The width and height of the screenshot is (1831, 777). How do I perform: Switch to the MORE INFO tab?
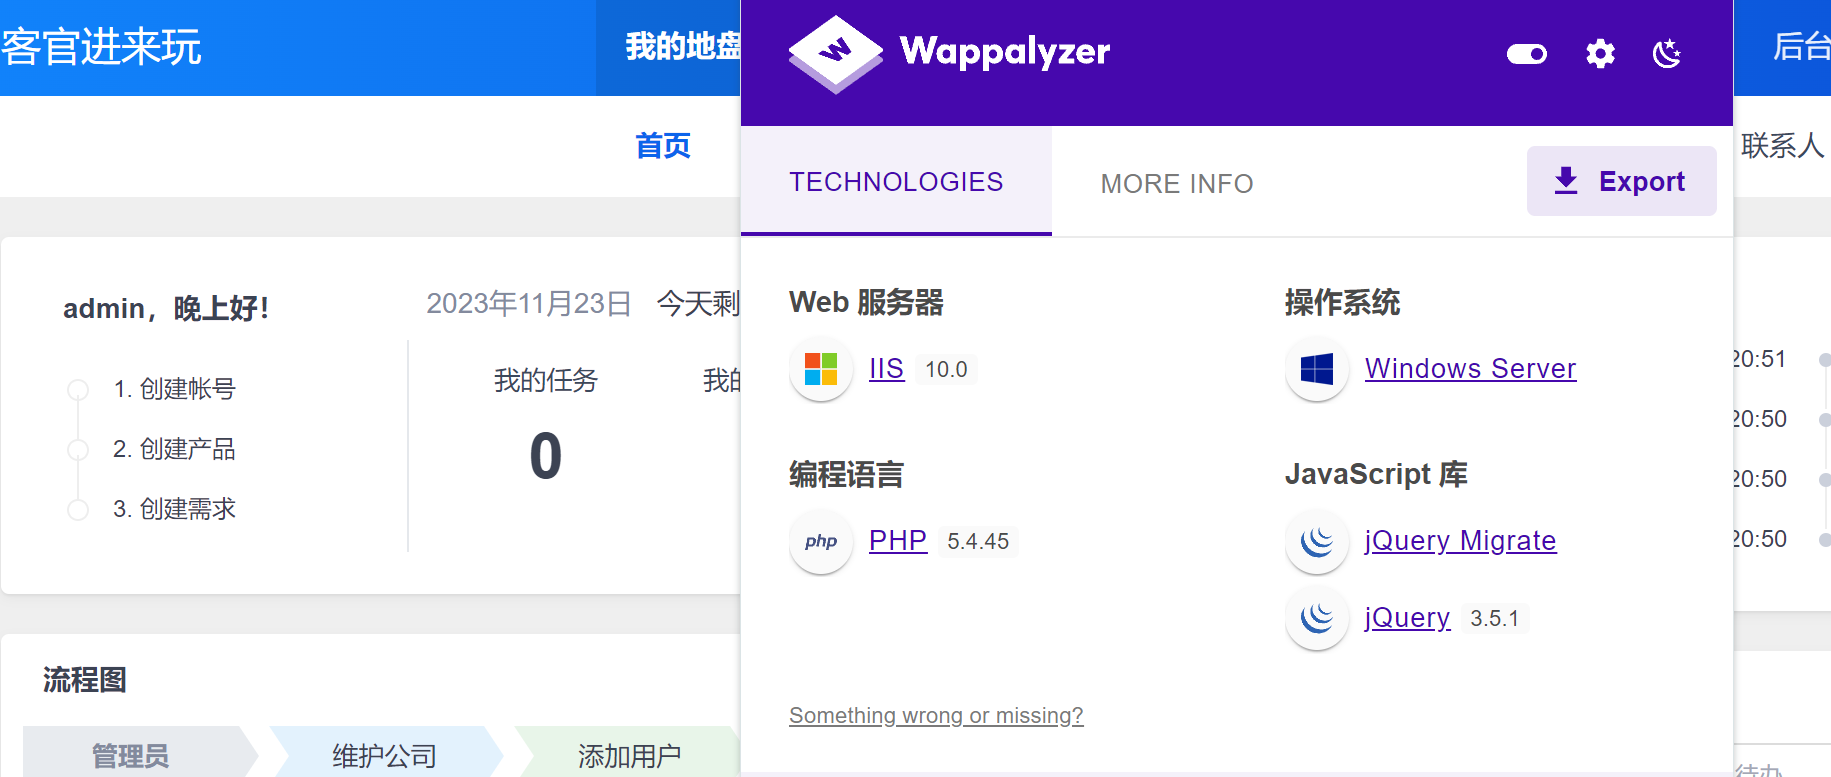point(1176,184)
